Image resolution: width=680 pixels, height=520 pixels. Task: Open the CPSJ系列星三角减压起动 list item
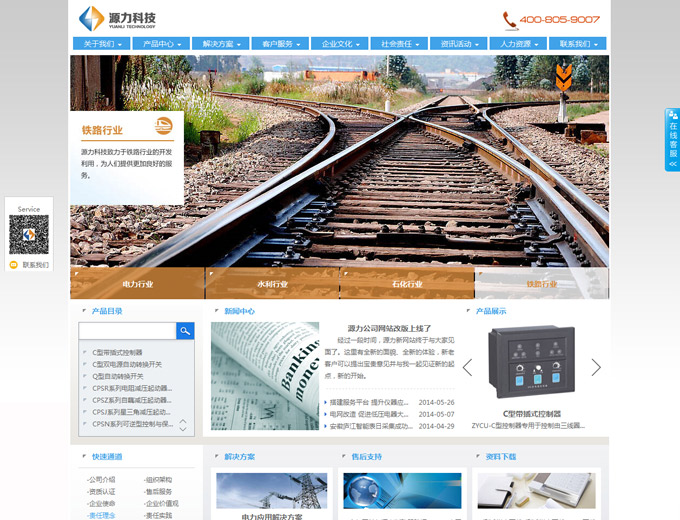coord(131,412)
